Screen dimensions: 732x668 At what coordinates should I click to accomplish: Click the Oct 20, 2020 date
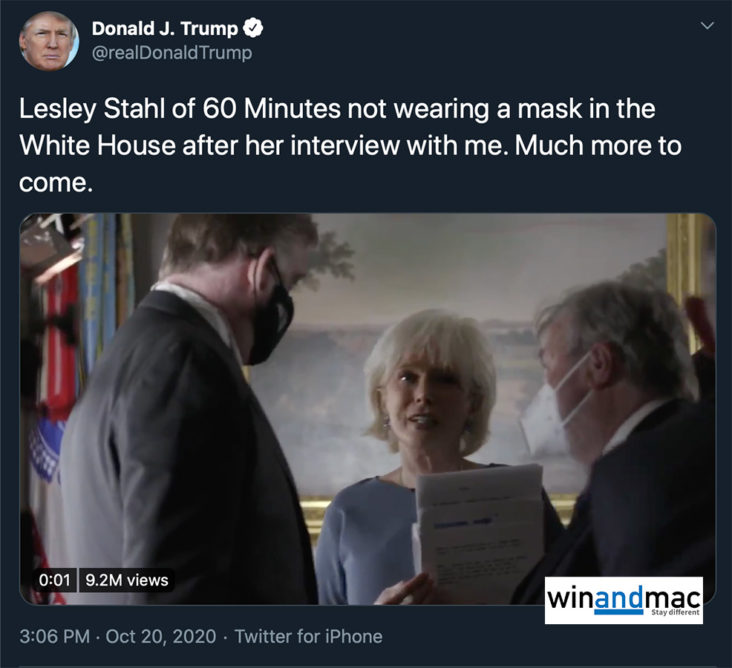click(161, 636)
